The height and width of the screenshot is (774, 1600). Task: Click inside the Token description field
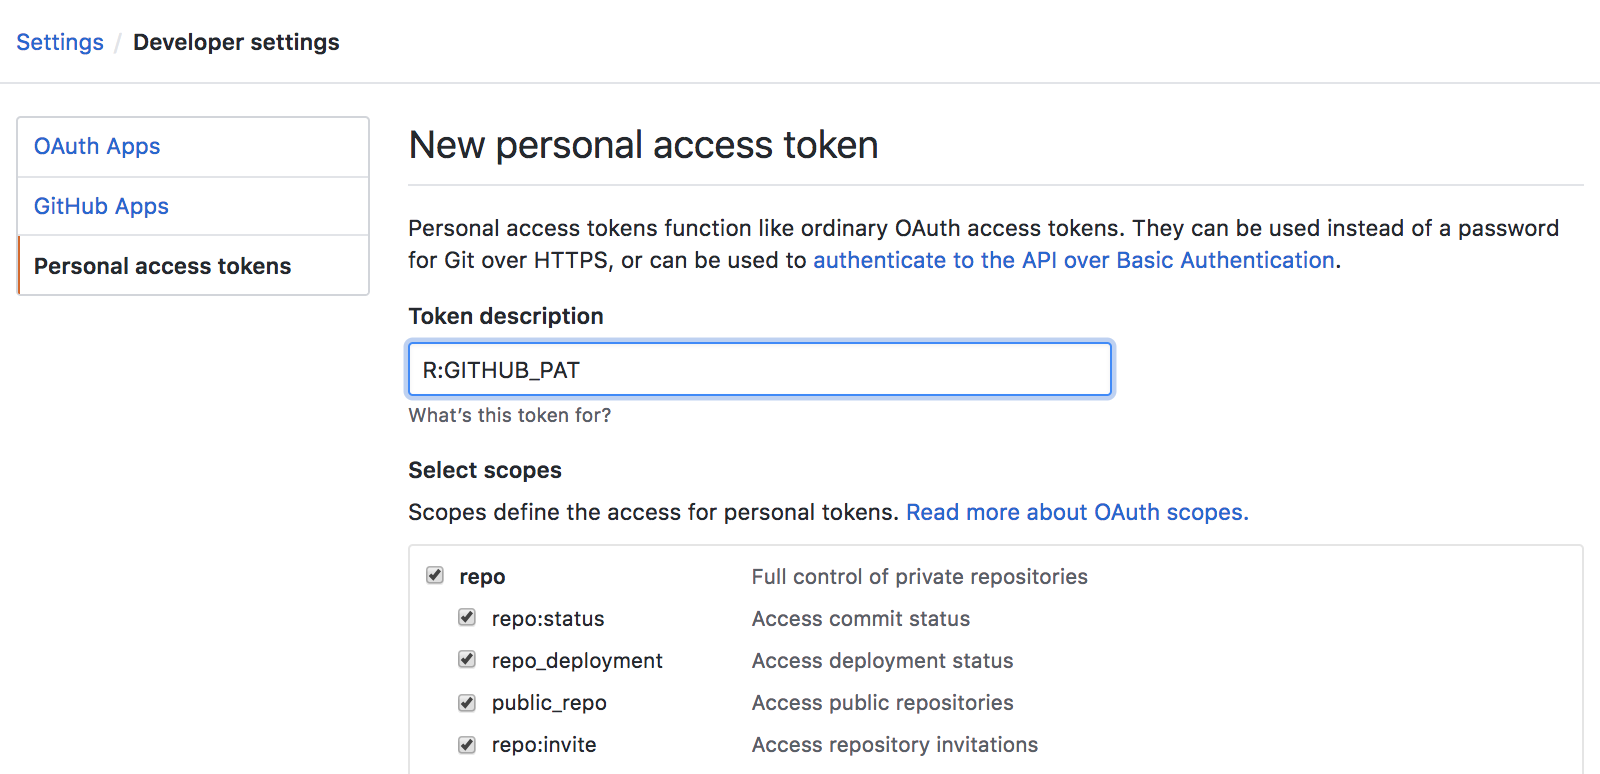(x=760, y=369)
